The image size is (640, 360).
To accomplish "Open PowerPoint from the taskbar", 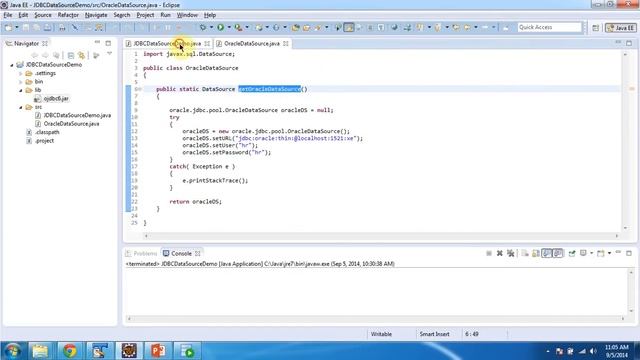I will click(x=158, y=351).
